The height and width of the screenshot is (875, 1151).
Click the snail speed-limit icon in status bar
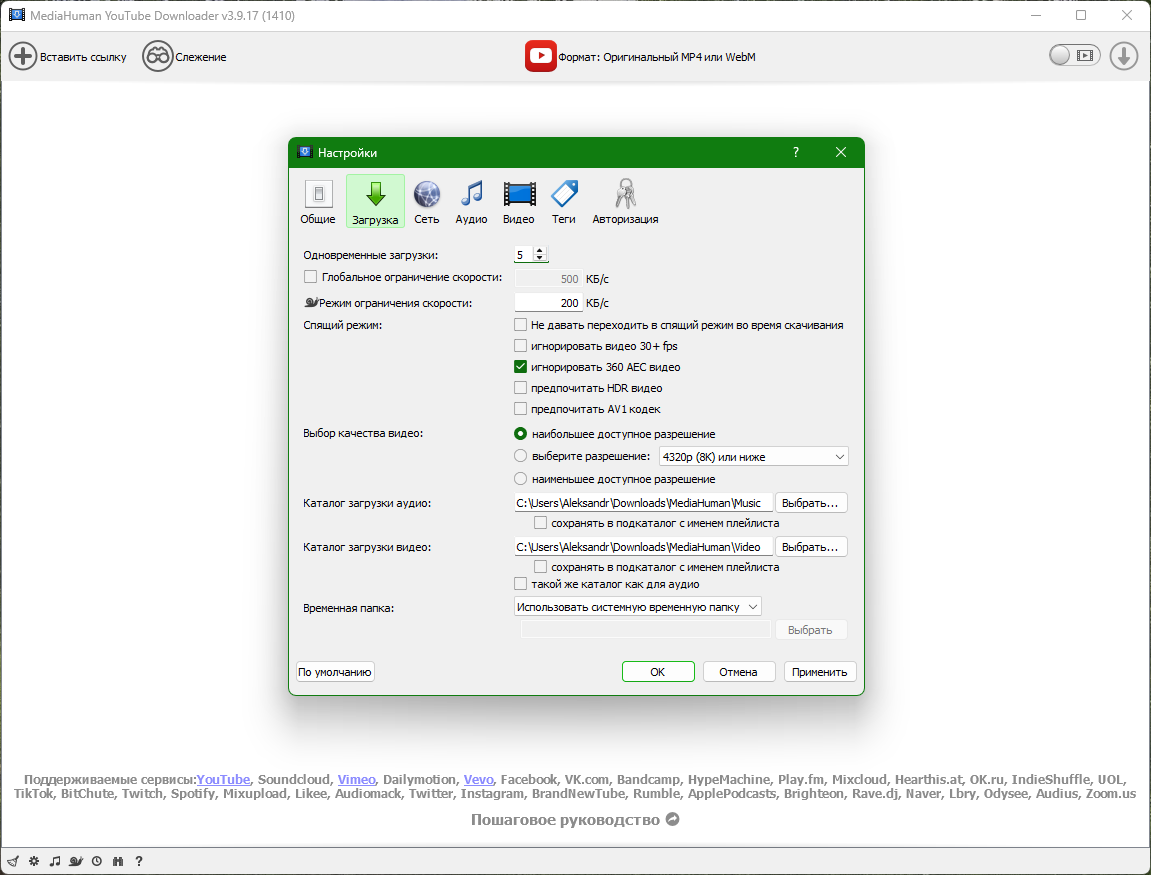coord(75,861)
